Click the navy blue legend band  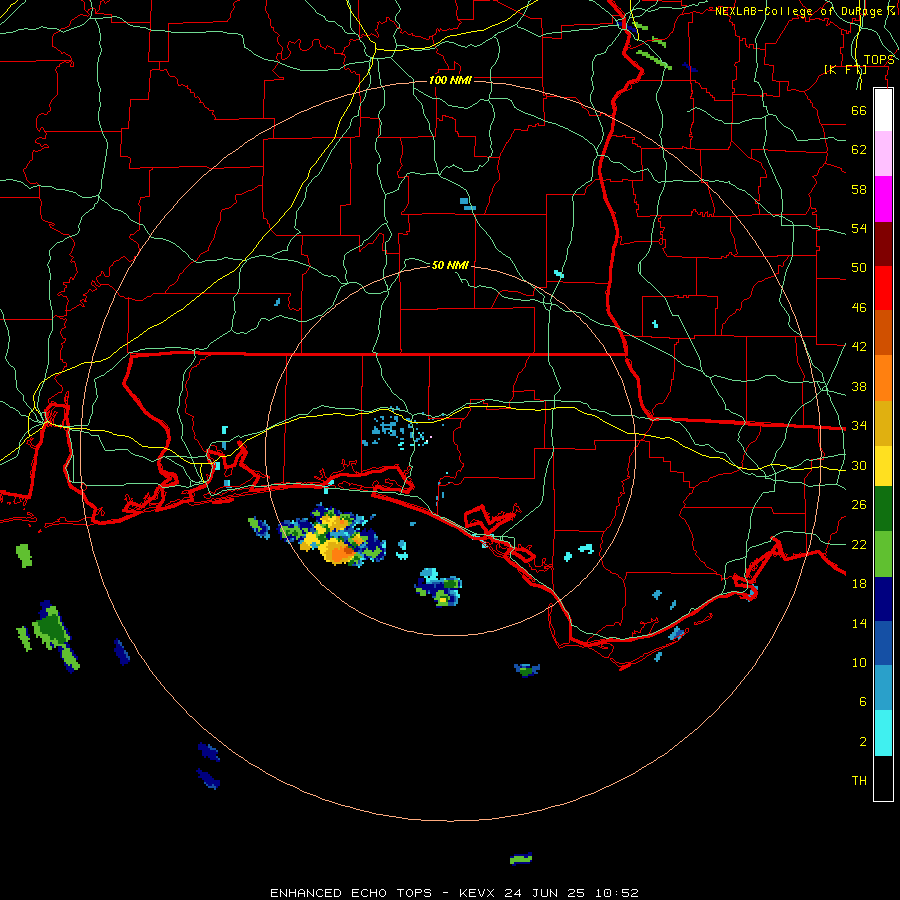point(883,599)
